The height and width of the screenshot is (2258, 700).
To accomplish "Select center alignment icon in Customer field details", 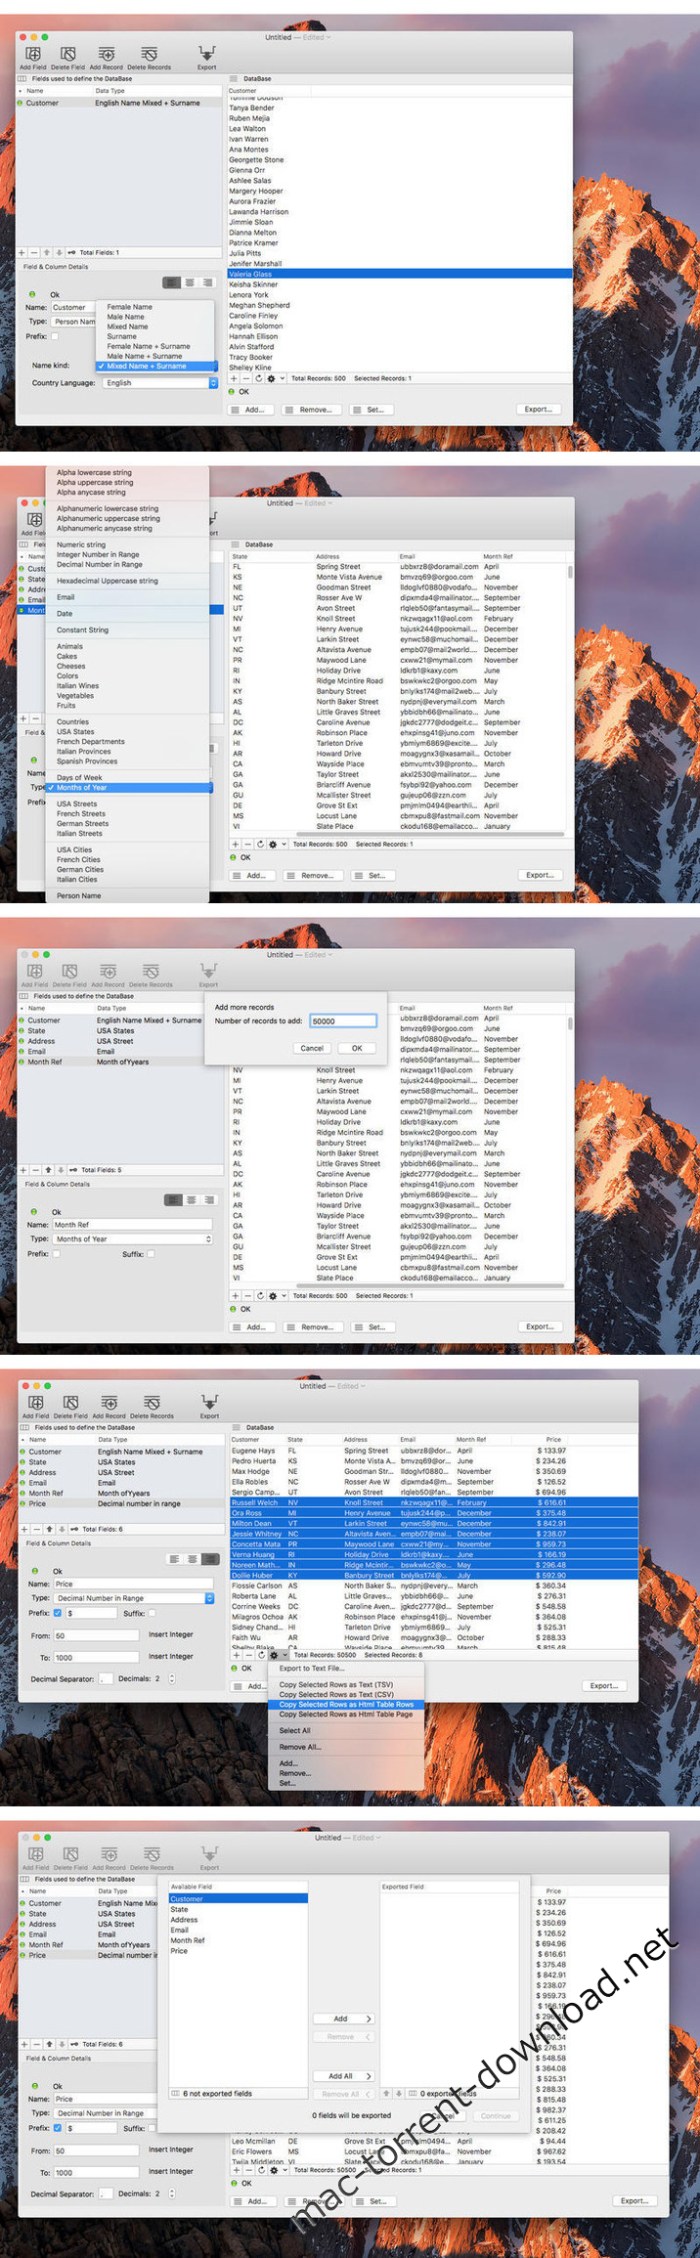I will click(x=190, y=283).
